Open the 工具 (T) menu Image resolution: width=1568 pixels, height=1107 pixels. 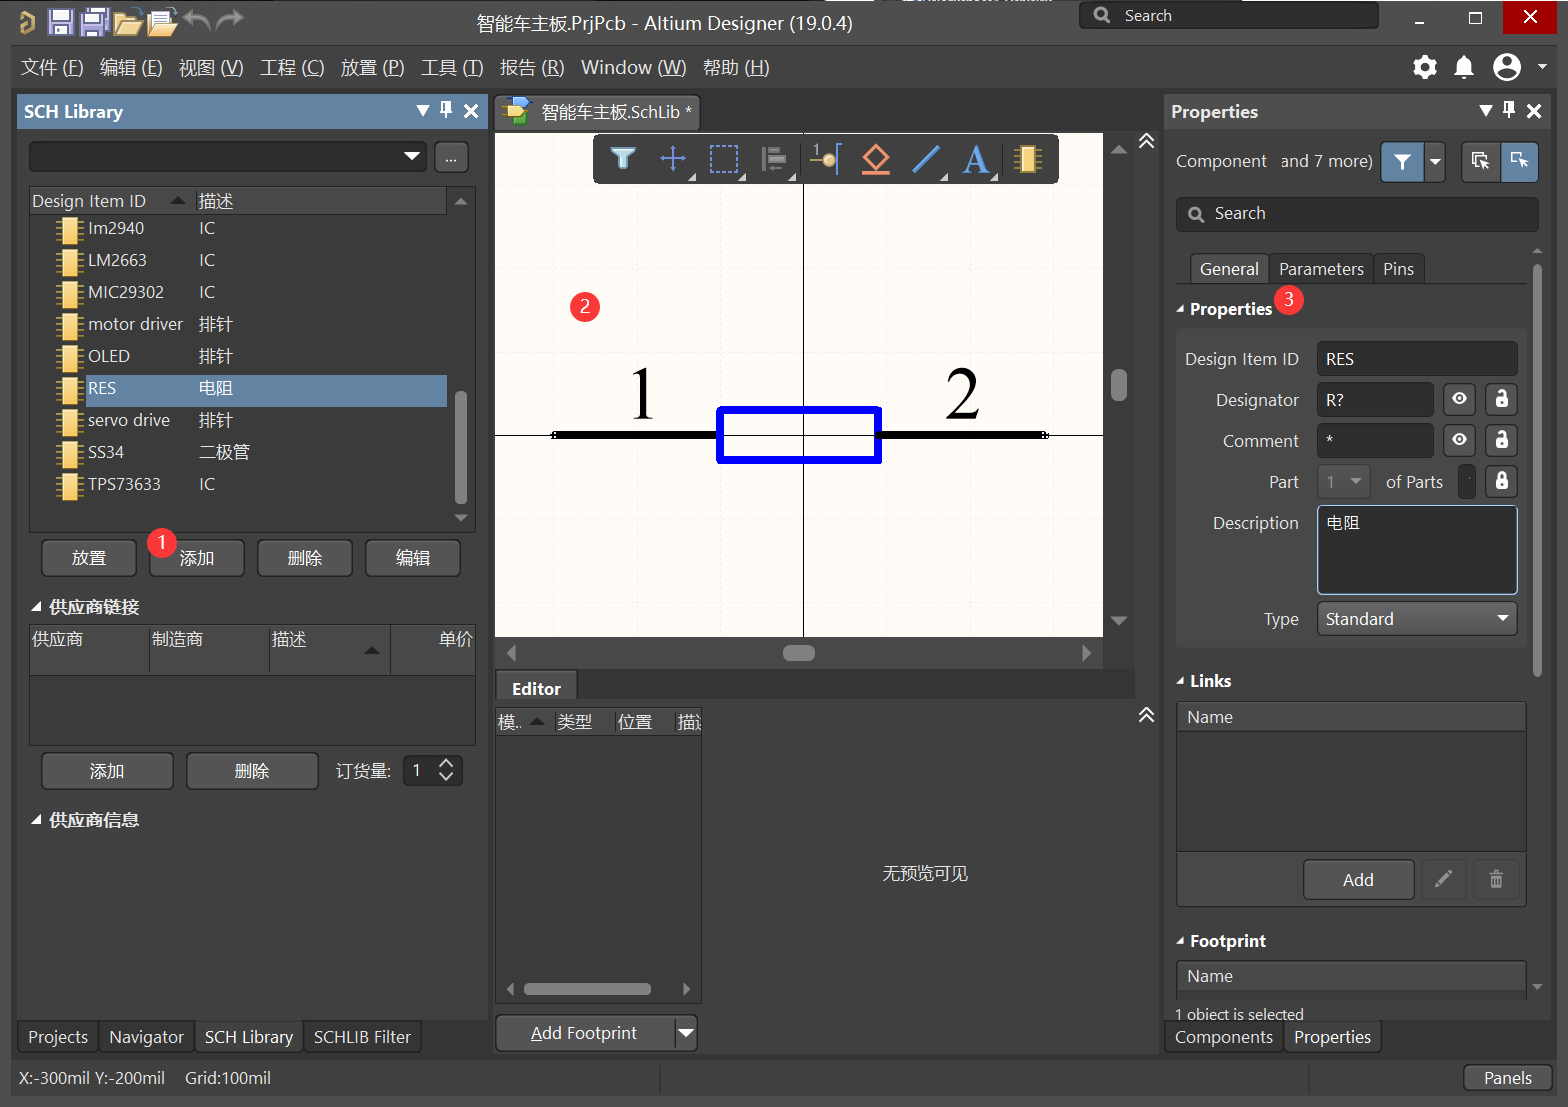pos(452,67)
